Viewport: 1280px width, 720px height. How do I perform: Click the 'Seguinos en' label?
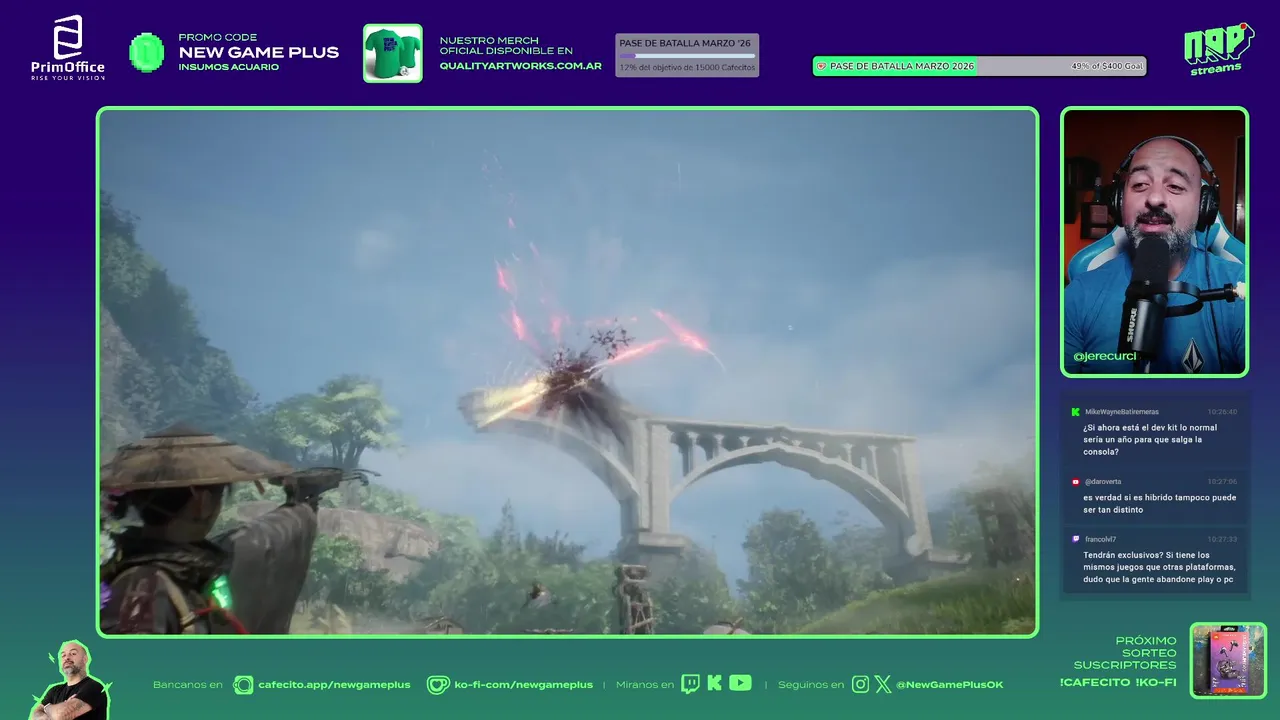point(811,684)
